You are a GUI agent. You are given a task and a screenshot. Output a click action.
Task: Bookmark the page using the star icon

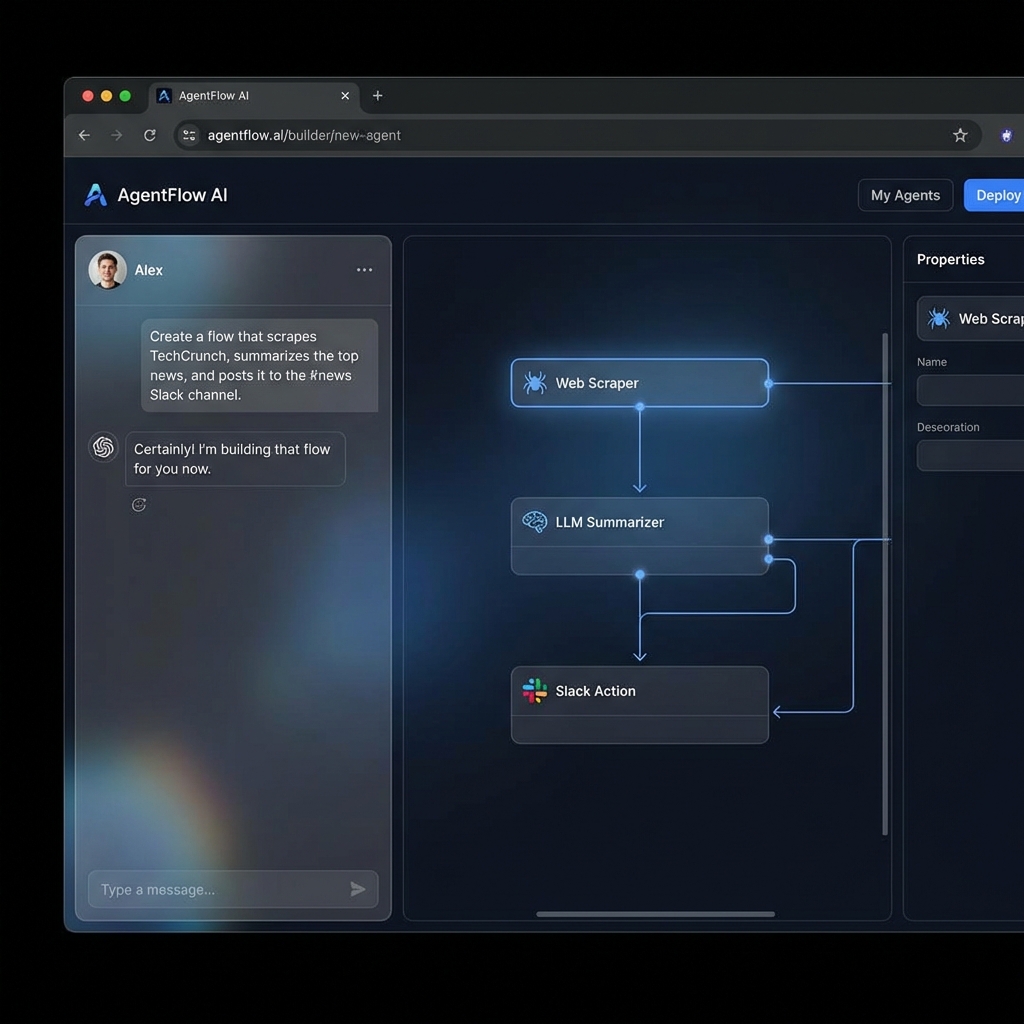pyautogui.click(x=959, y=134)
